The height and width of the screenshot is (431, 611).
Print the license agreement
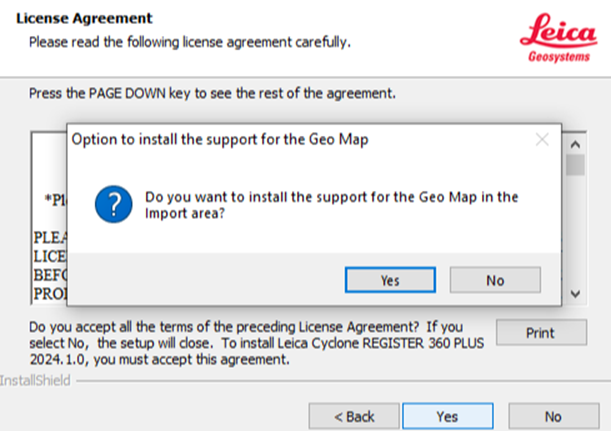[x=541, y=333]
